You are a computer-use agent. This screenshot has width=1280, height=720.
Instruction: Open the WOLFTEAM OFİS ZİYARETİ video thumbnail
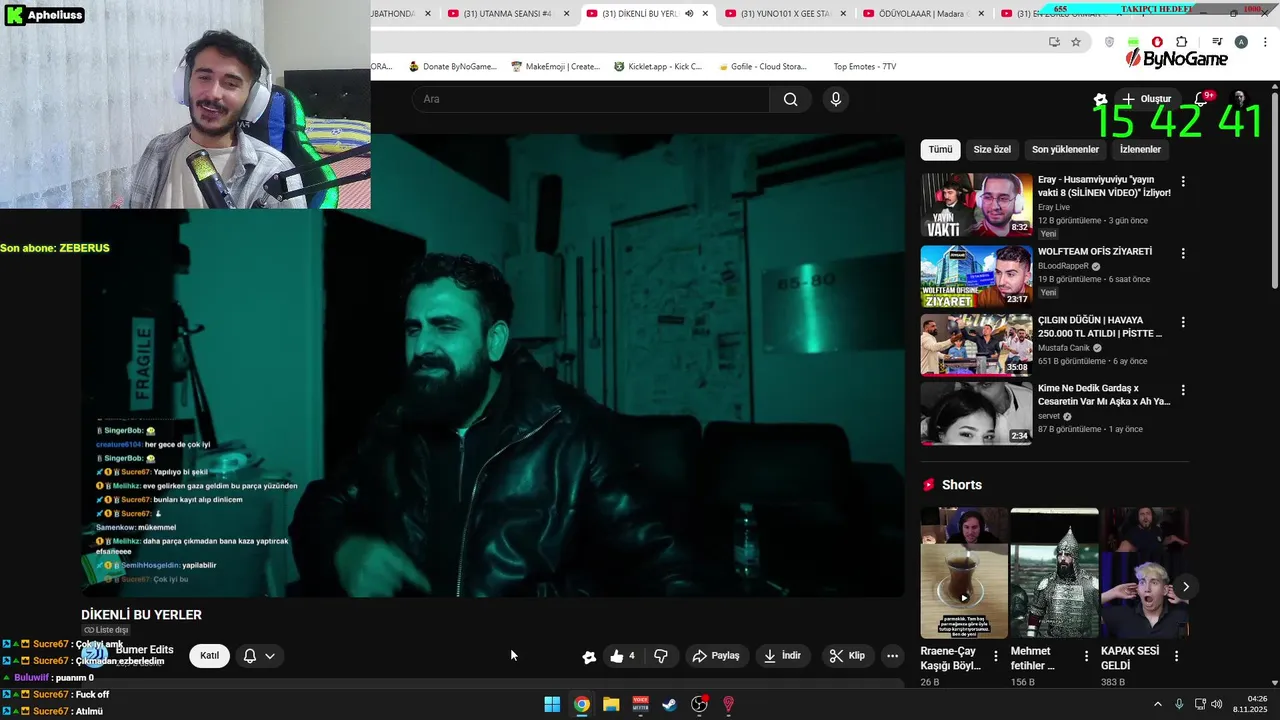976,276
